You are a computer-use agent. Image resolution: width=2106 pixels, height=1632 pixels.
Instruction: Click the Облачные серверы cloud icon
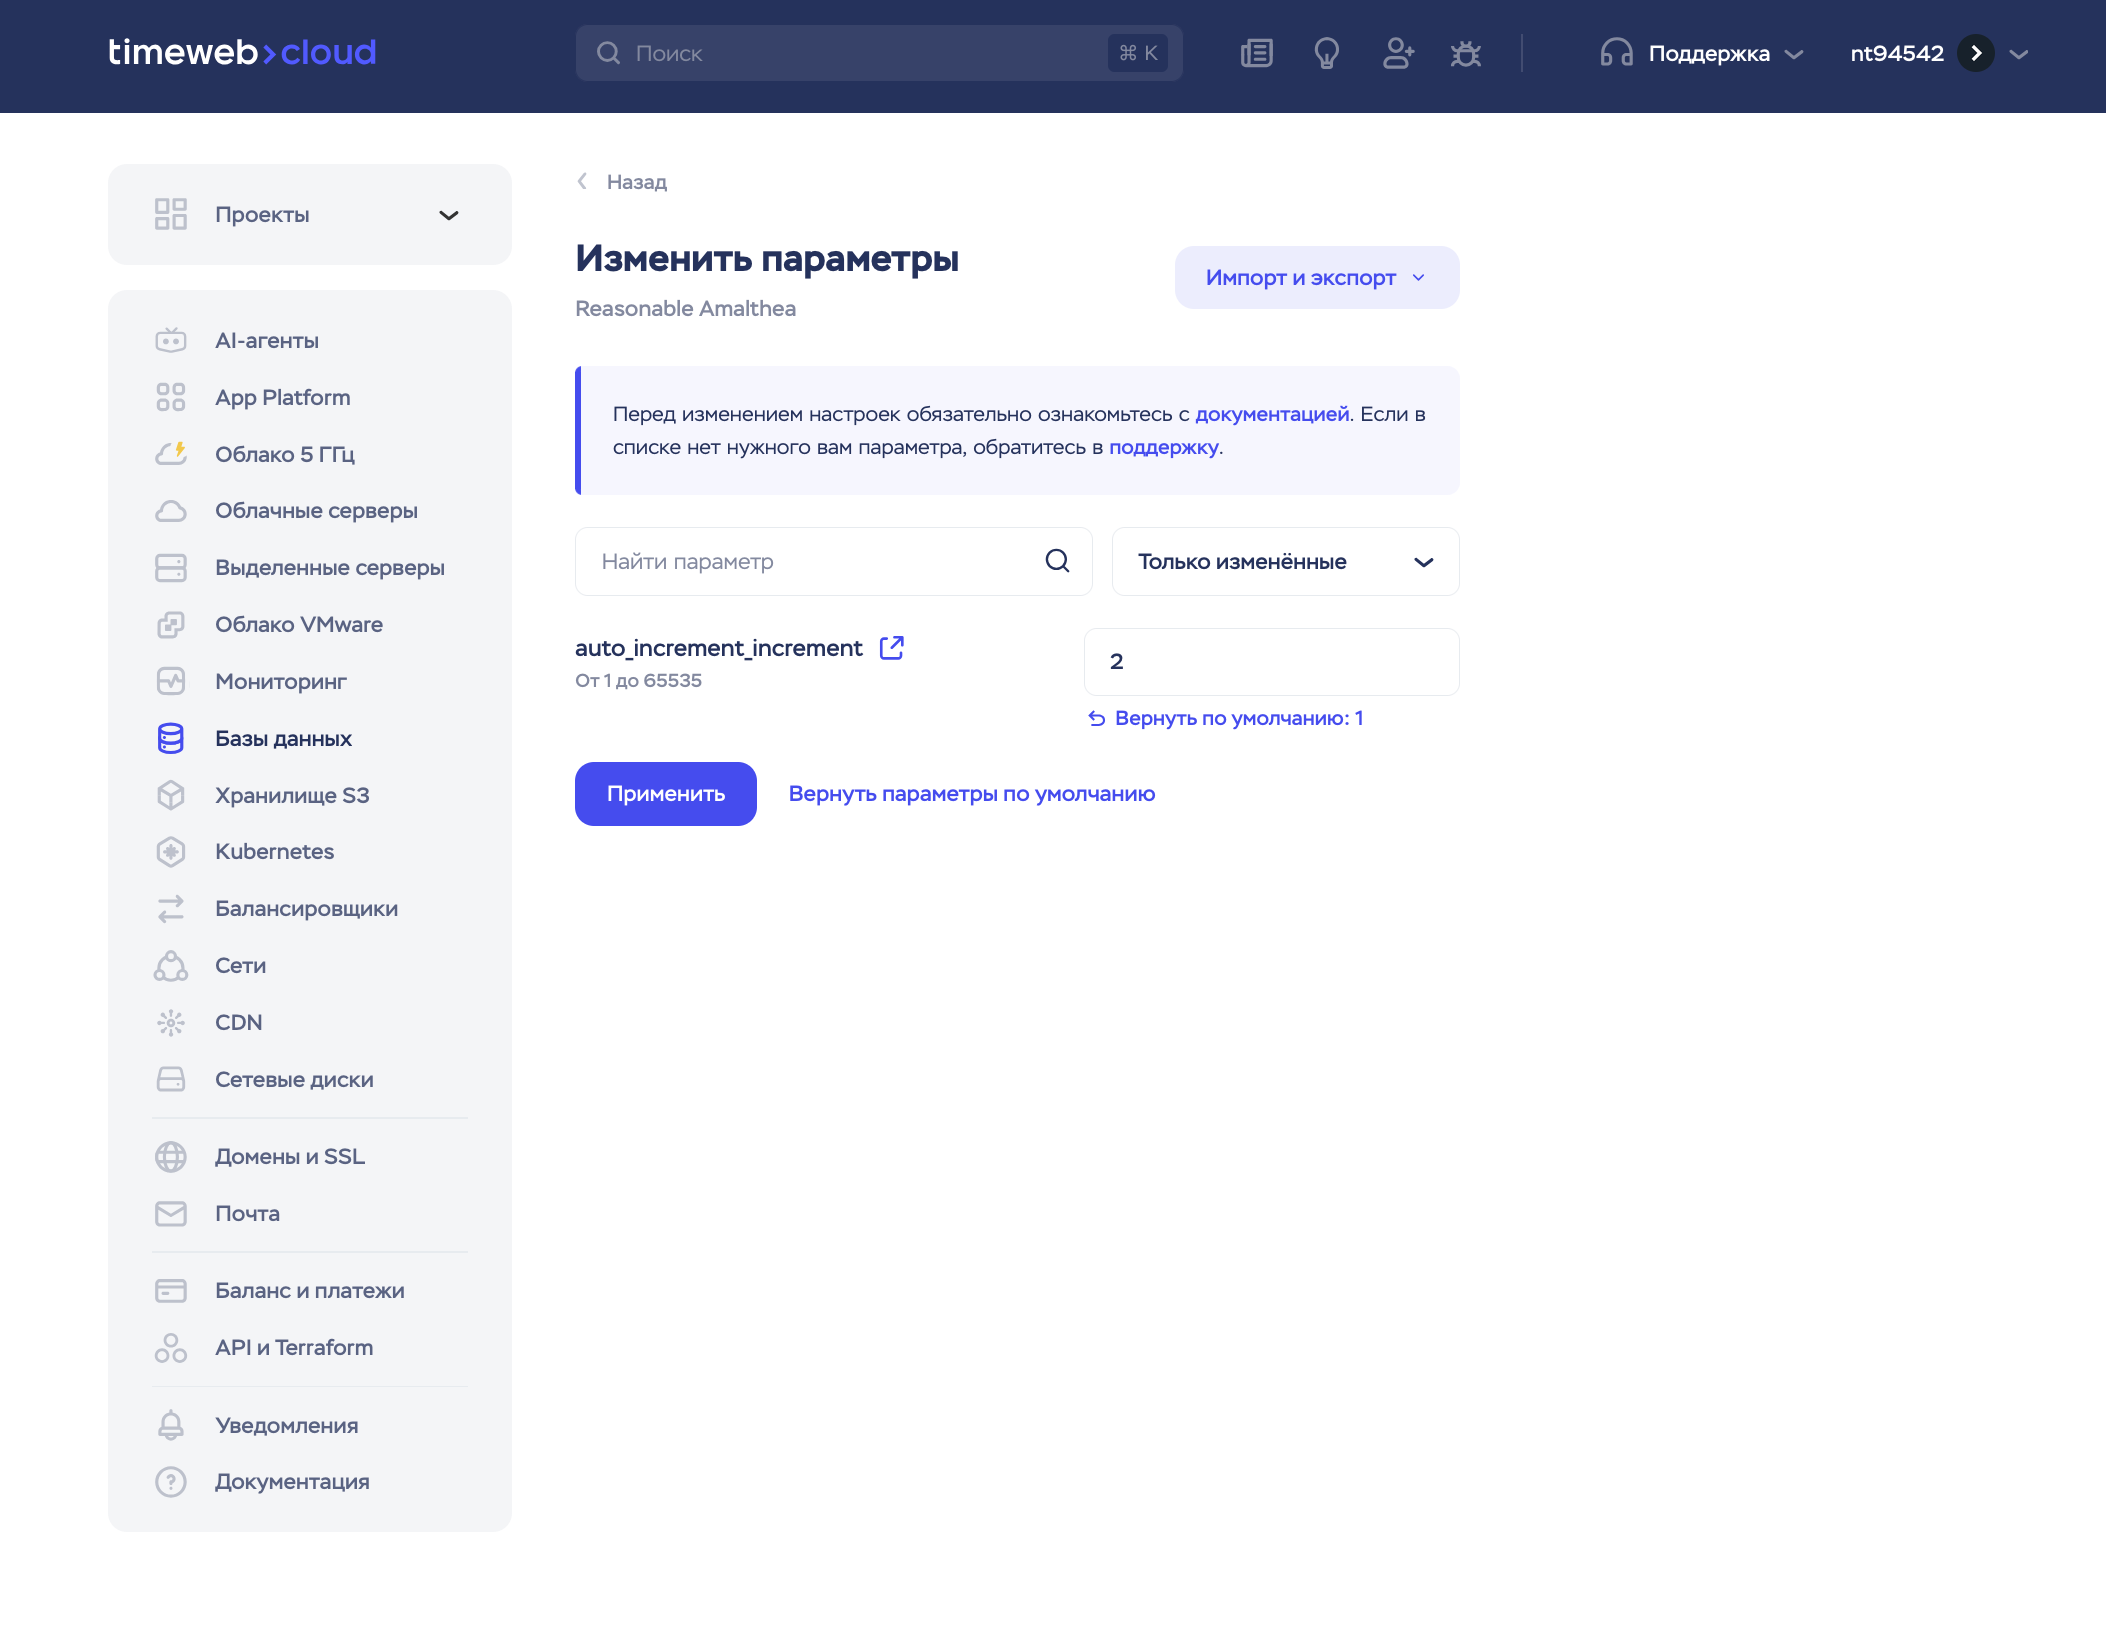[x=171, y=511]
